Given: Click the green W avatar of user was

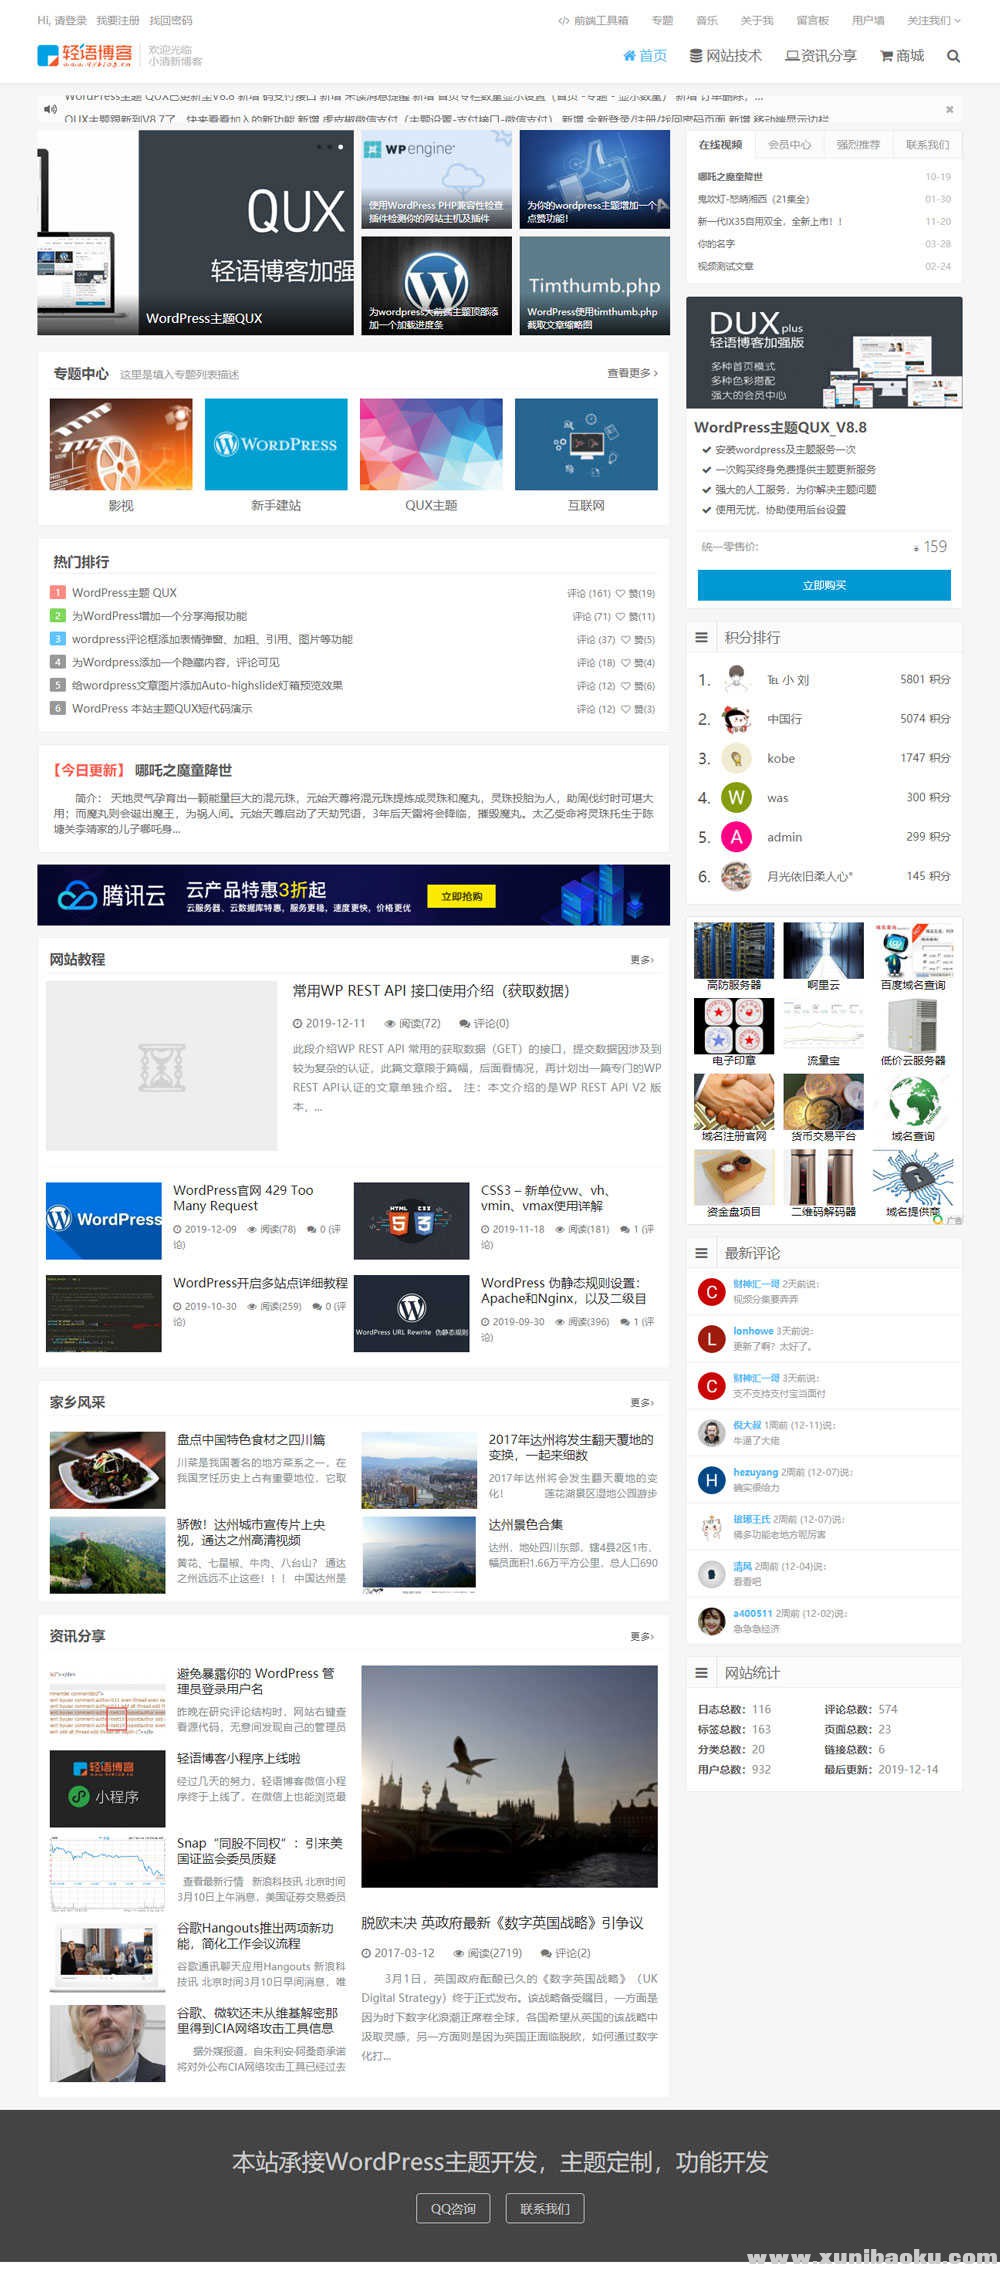Looking at the screenshot, I should coord(736,797).
